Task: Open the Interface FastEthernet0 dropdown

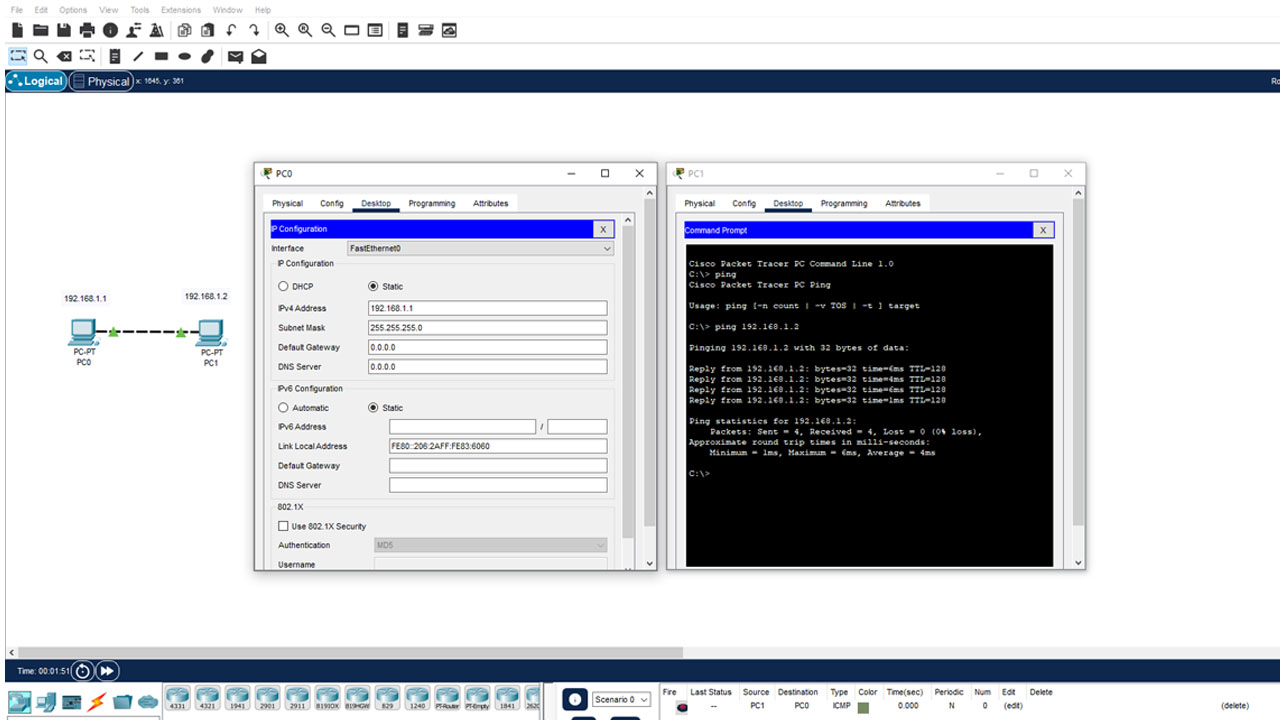Action: click(480, 248)
